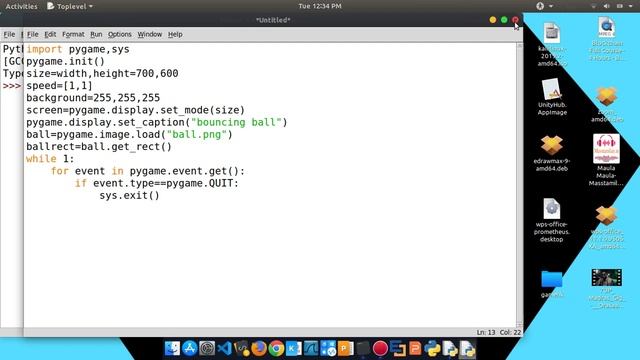Viewport: 640px width, 360px height.
Task: Select the zoom amd64.deb package icon
Action: [x=607, y=104]
